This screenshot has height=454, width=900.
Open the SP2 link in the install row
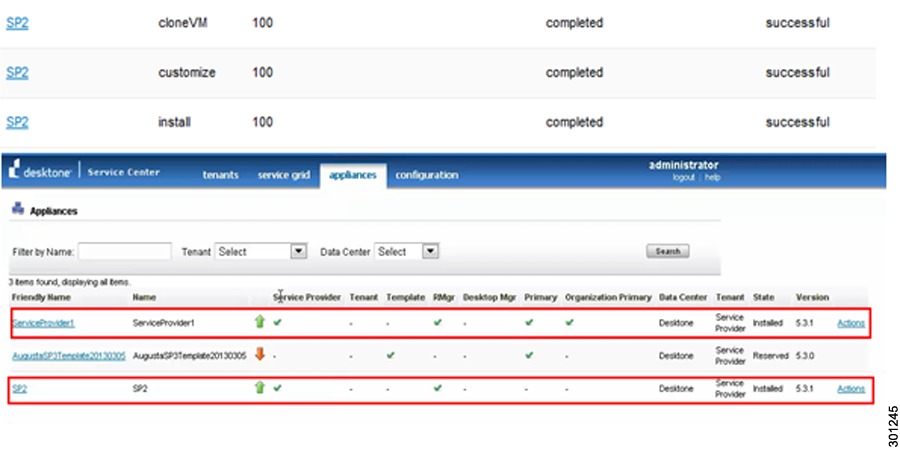(17, 122)
